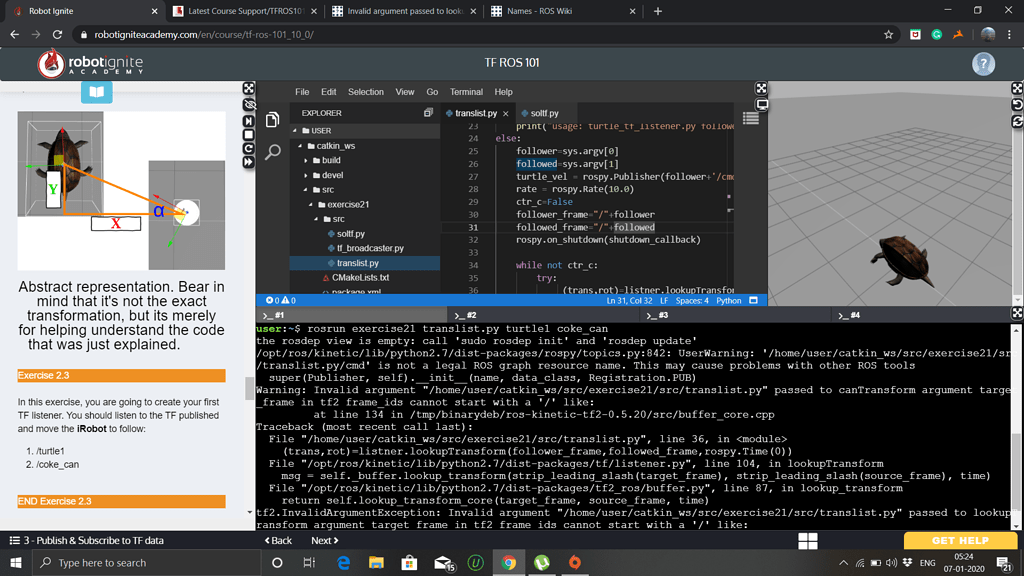This screenshot has height=576, width=1024.
Task: Click the GET HELP button
Action: [959, 540]
